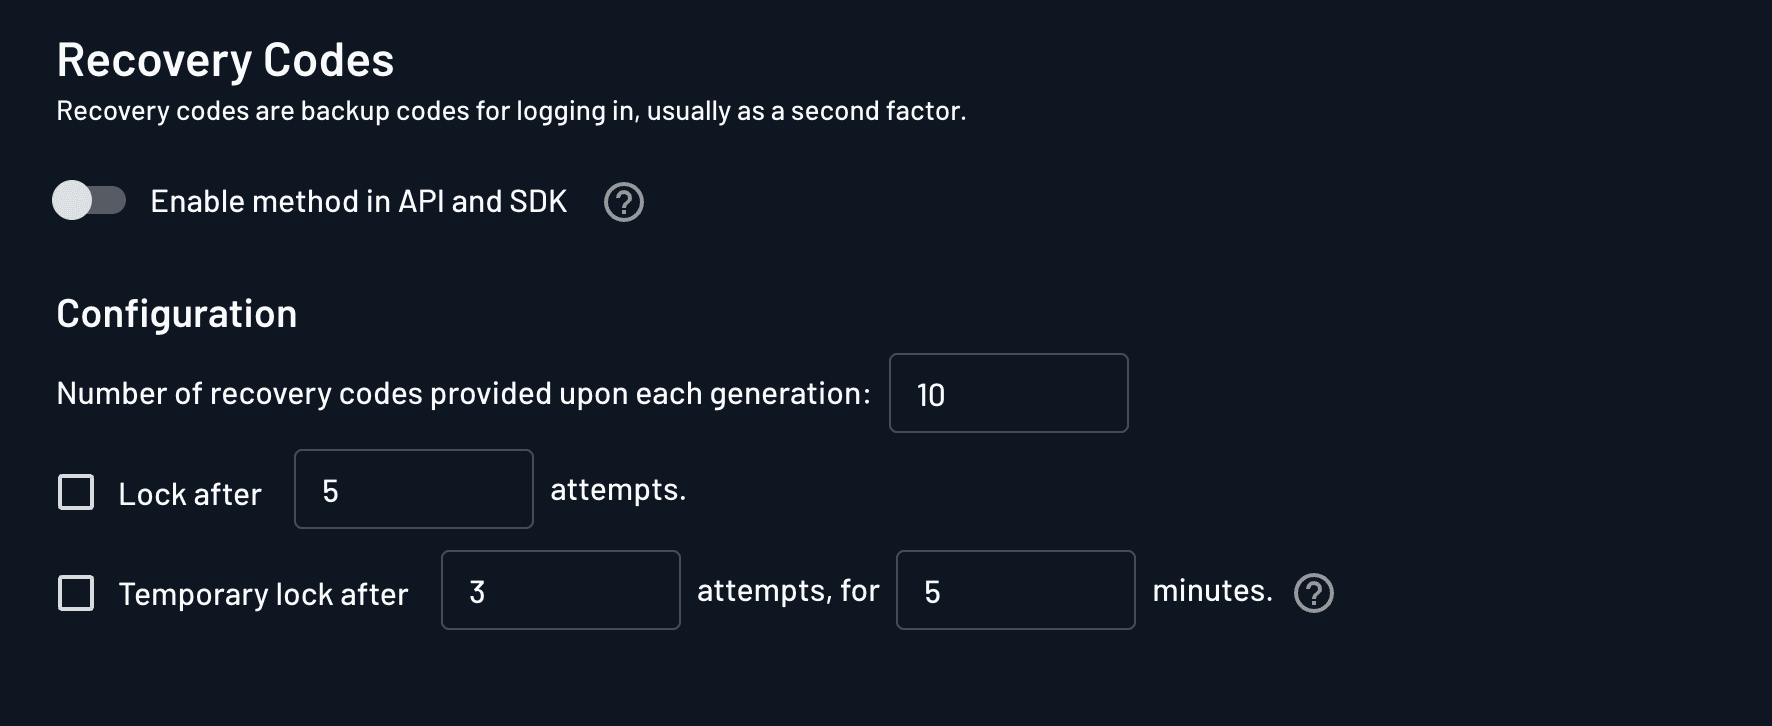Click the Temporary lock after label
The height and width of the screenshot is (726, 1772).
click(x=262, y=593)
